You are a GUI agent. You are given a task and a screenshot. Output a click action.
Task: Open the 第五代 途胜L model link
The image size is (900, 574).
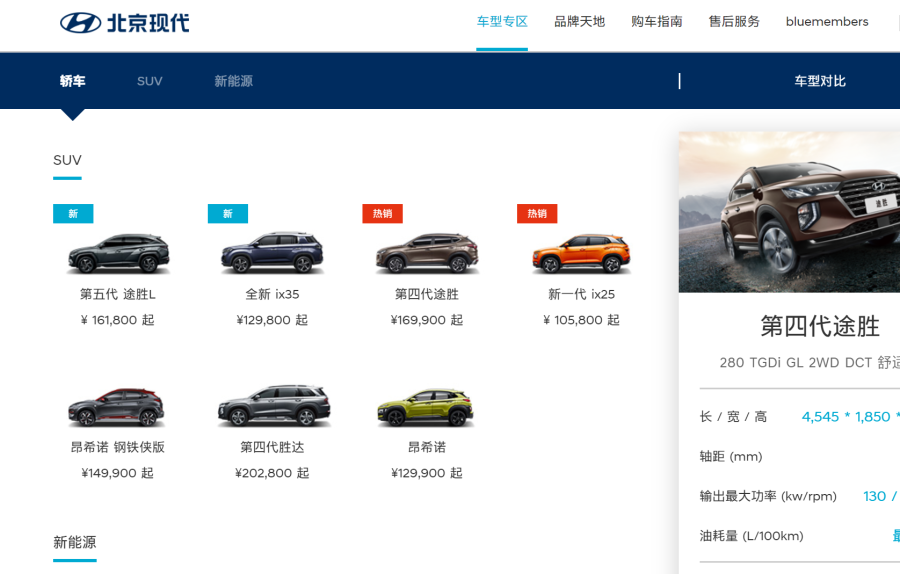click(118, 294)
